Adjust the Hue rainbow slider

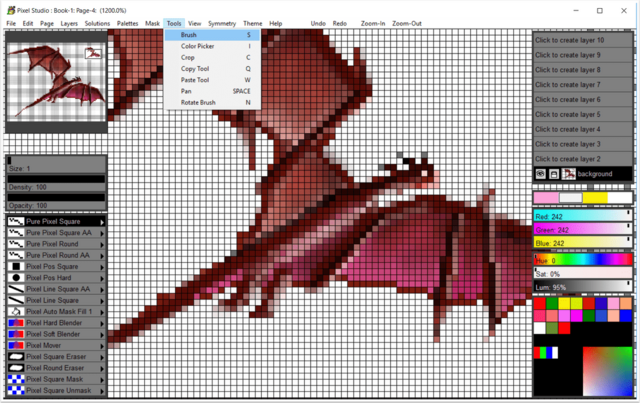[x=583, y=260]
